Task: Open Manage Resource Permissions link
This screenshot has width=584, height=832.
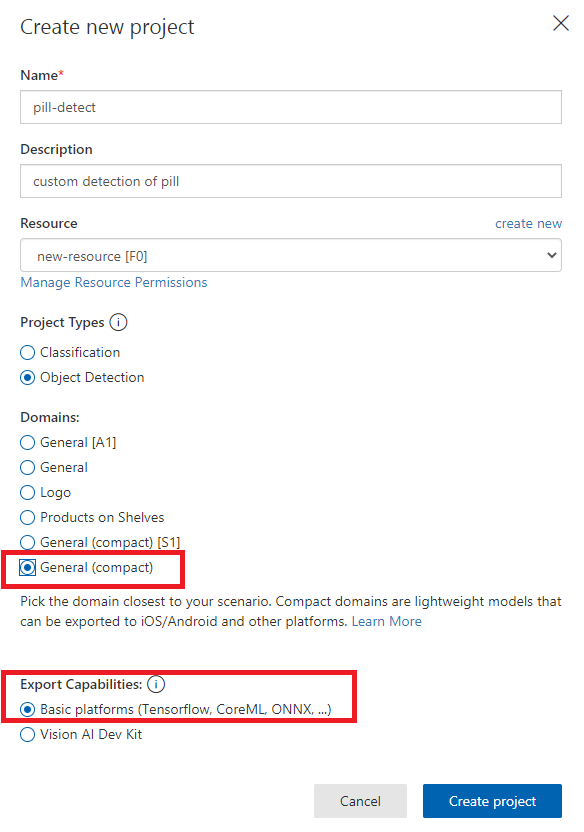Action: tap(114, 282)
